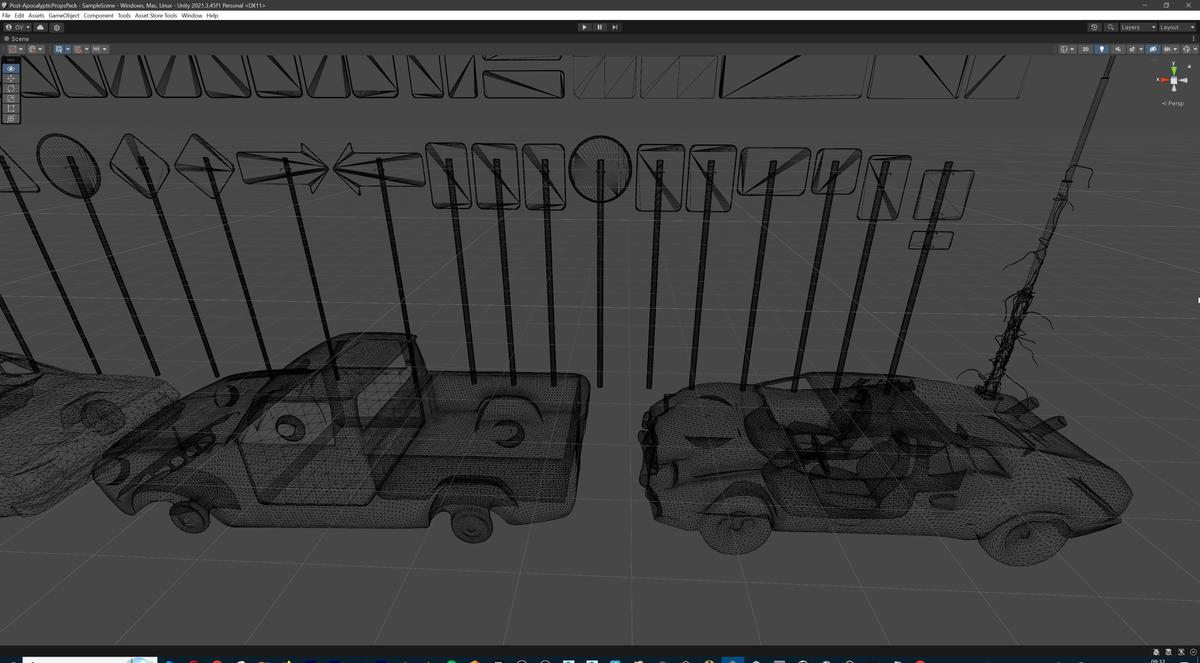Select the Transform tool at bottom of tool strip
Screen dimensions: 1200x663
(10, 118)
